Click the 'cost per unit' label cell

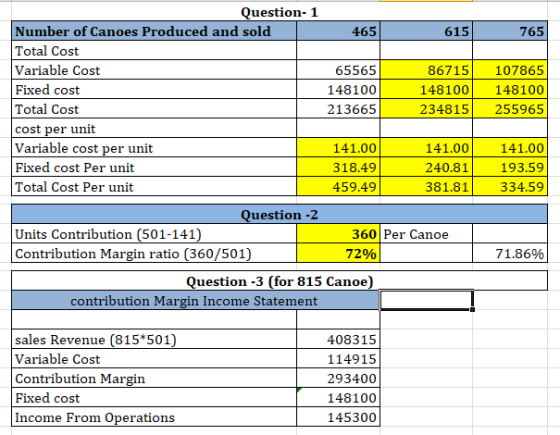(154, 128)
